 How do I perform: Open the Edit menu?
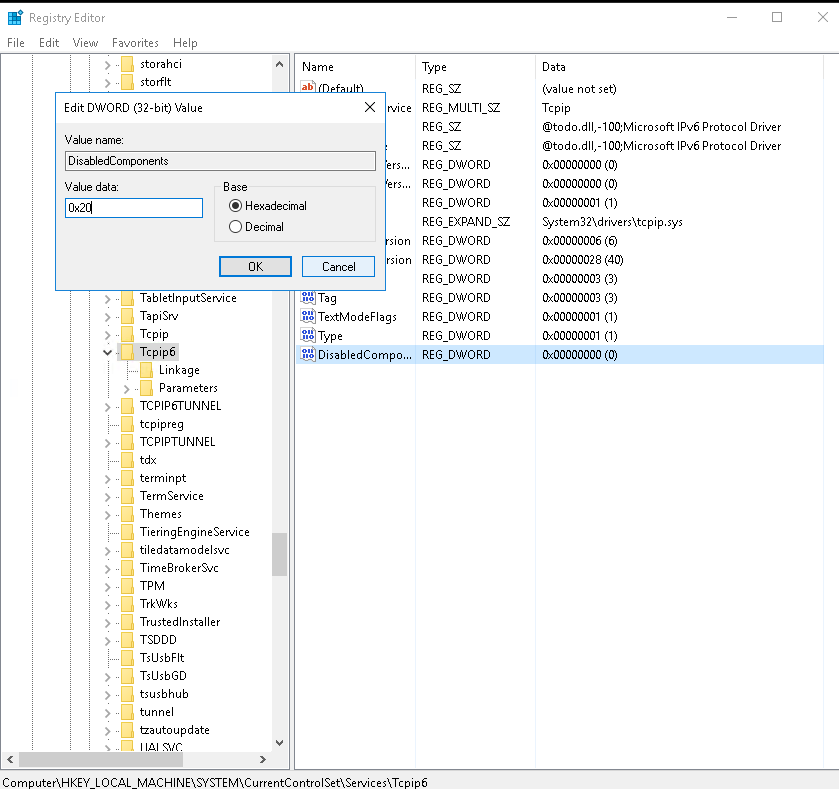pos(49,43)
